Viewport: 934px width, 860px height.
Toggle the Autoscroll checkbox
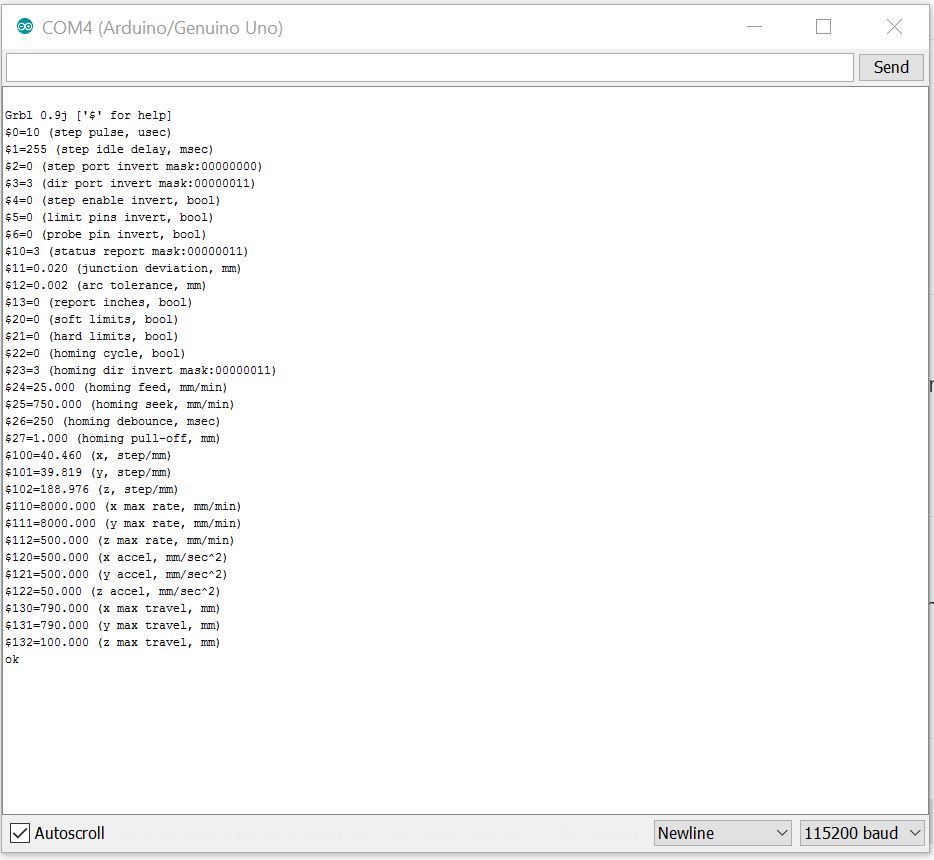(20, 833)
